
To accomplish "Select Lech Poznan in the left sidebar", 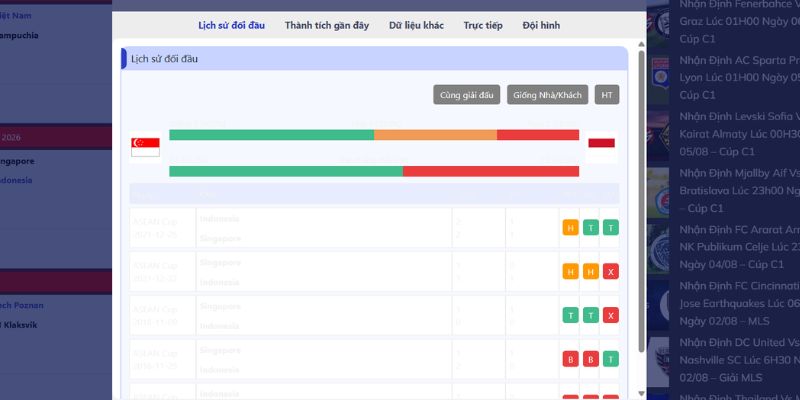I will (x=21, y=306).
